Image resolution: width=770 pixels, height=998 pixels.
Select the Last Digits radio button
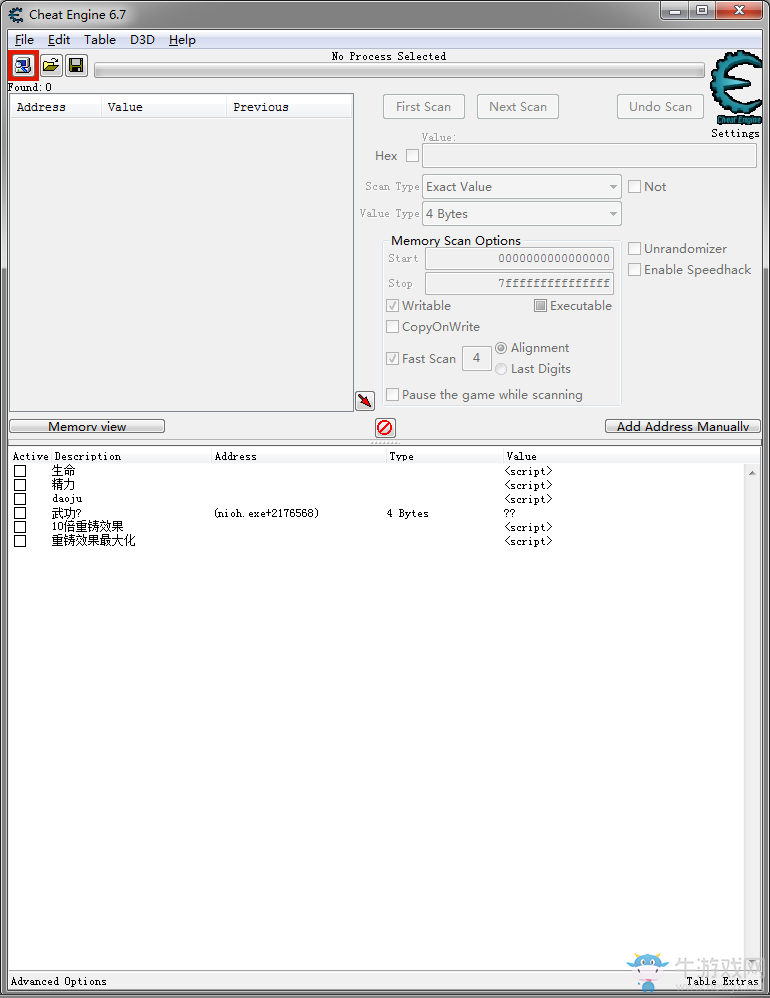pyautogui.click(x=501, y=369)
